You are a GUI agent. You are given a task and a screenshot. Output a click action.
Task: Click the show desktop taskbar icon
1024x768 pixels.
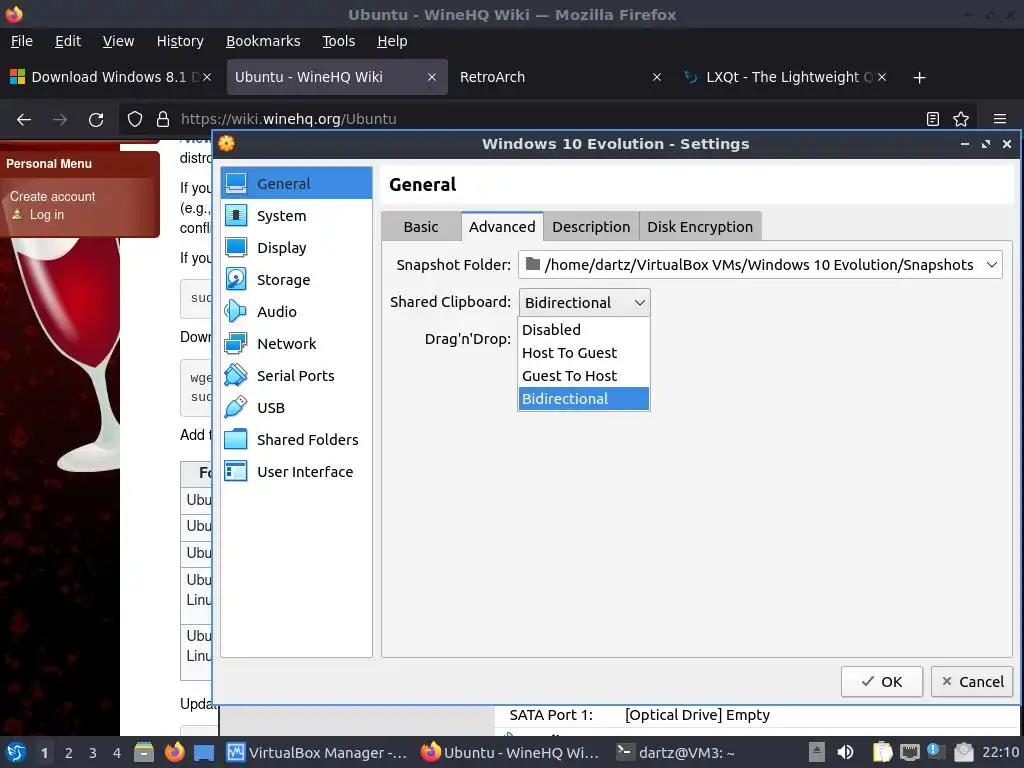coord(204,752)
